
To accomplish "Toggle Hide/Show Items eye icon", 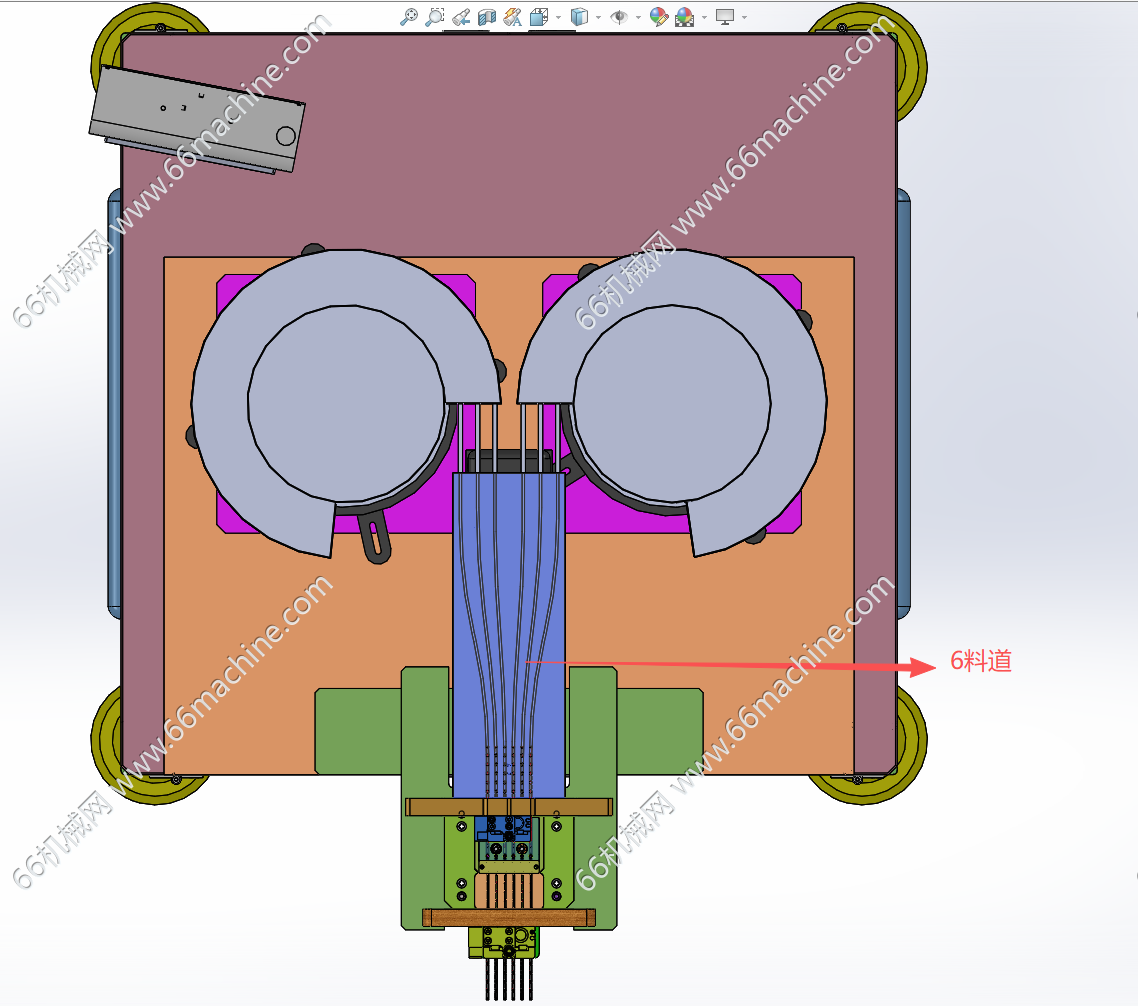I will 619,17.
